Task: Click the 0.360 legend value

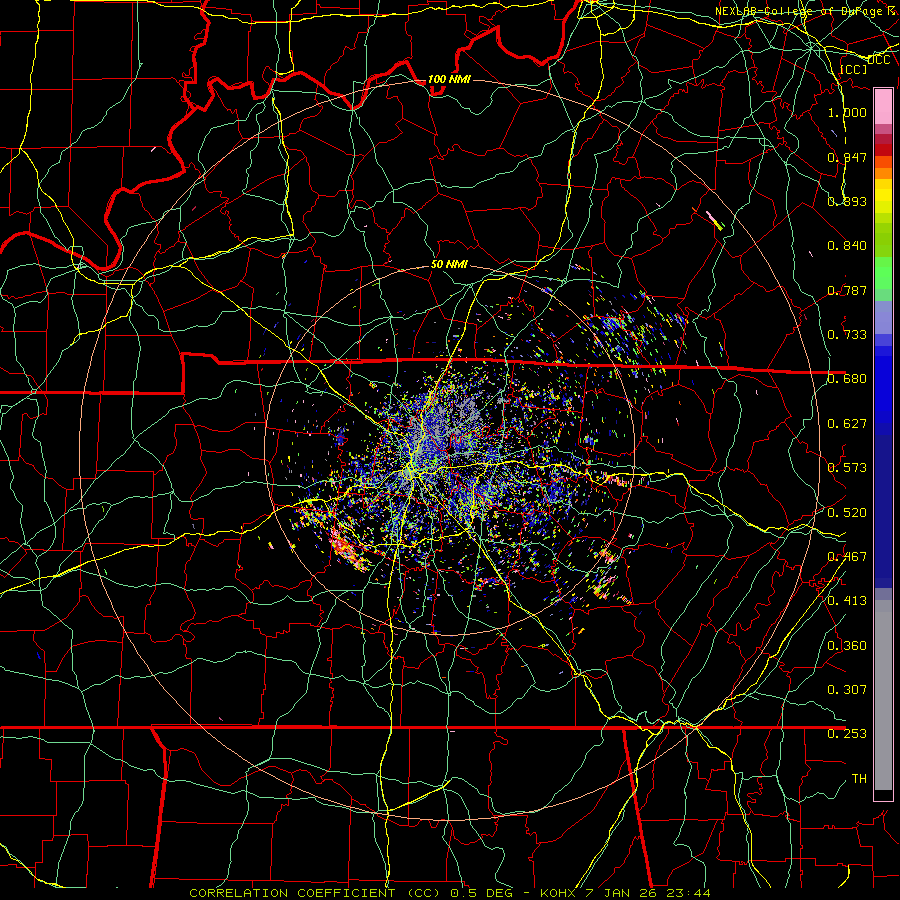Action: coord(847,646)
